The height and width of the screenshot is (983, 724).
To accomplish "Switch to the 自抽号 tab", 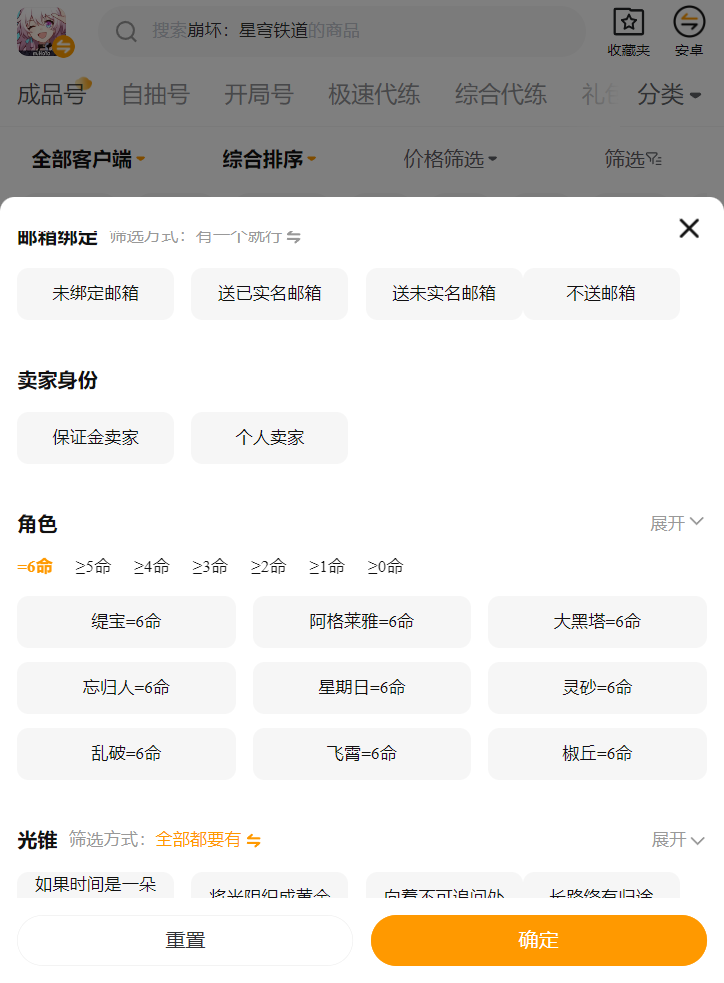I will pos(155,95).
